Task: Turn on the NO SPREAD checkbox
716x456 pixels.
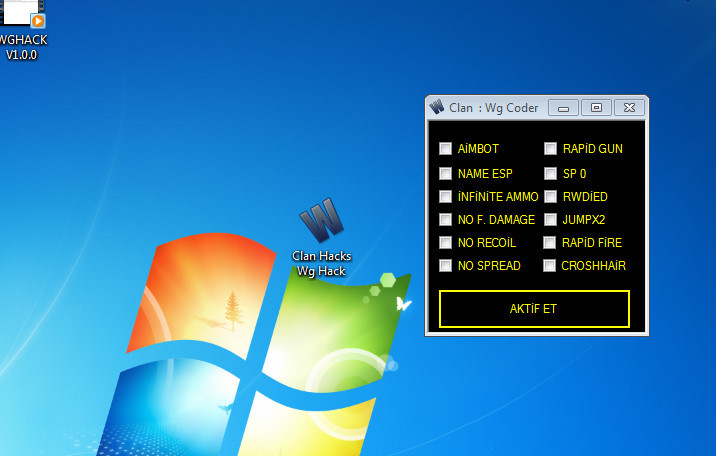Action: pyautogui.click(x=445, y=266)
